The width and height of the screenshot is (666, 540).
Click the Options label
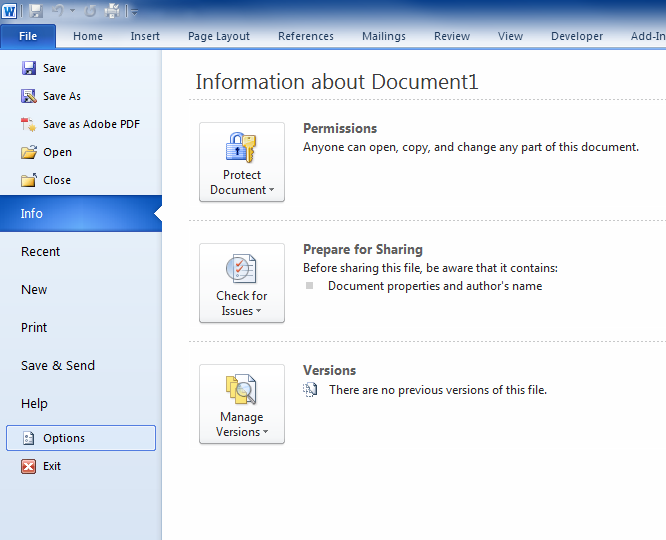coord(64,438)
